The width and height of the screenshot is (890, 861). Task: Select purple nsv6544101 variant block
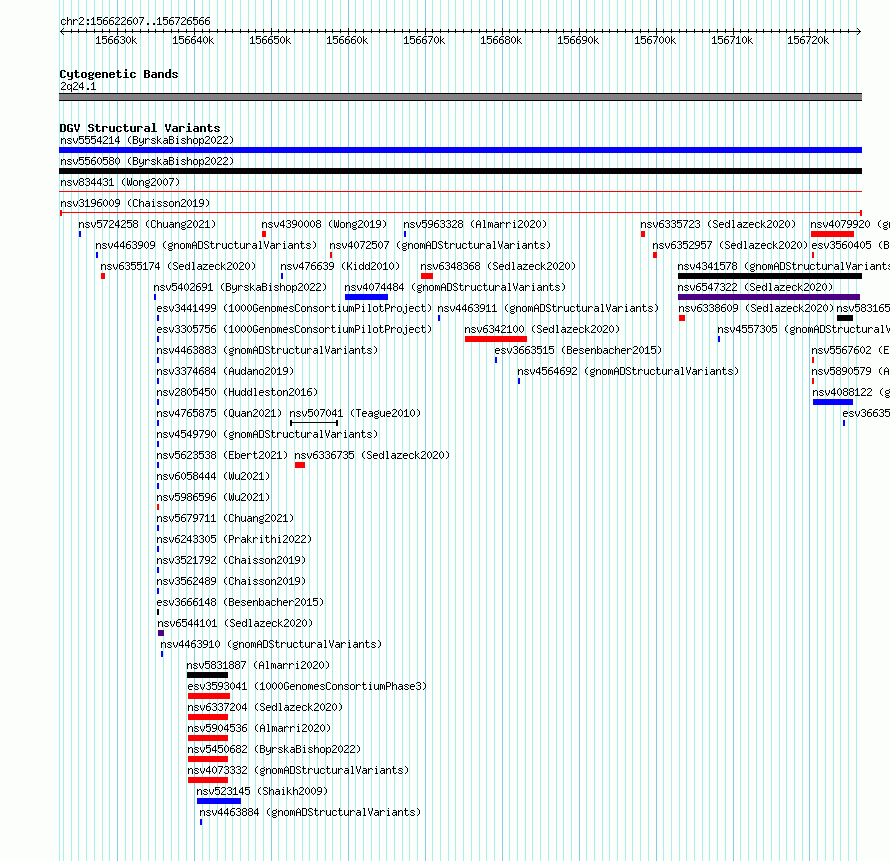pyautogui.click(x=161, y=633)
